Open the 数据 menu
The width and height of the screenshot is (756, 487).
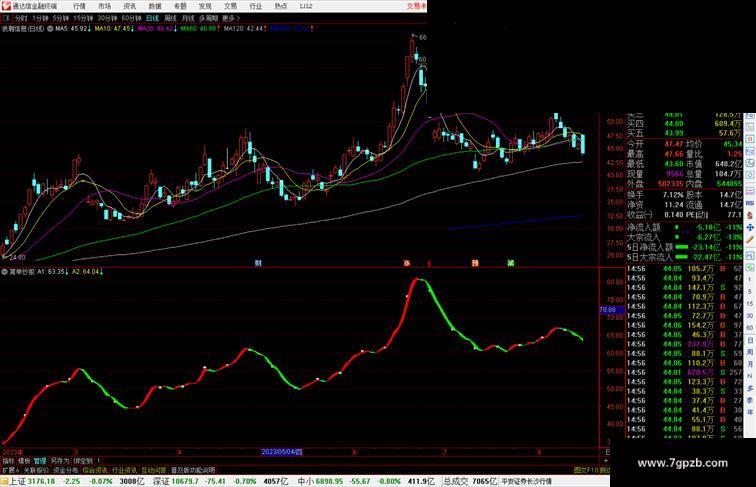(155, 6)
